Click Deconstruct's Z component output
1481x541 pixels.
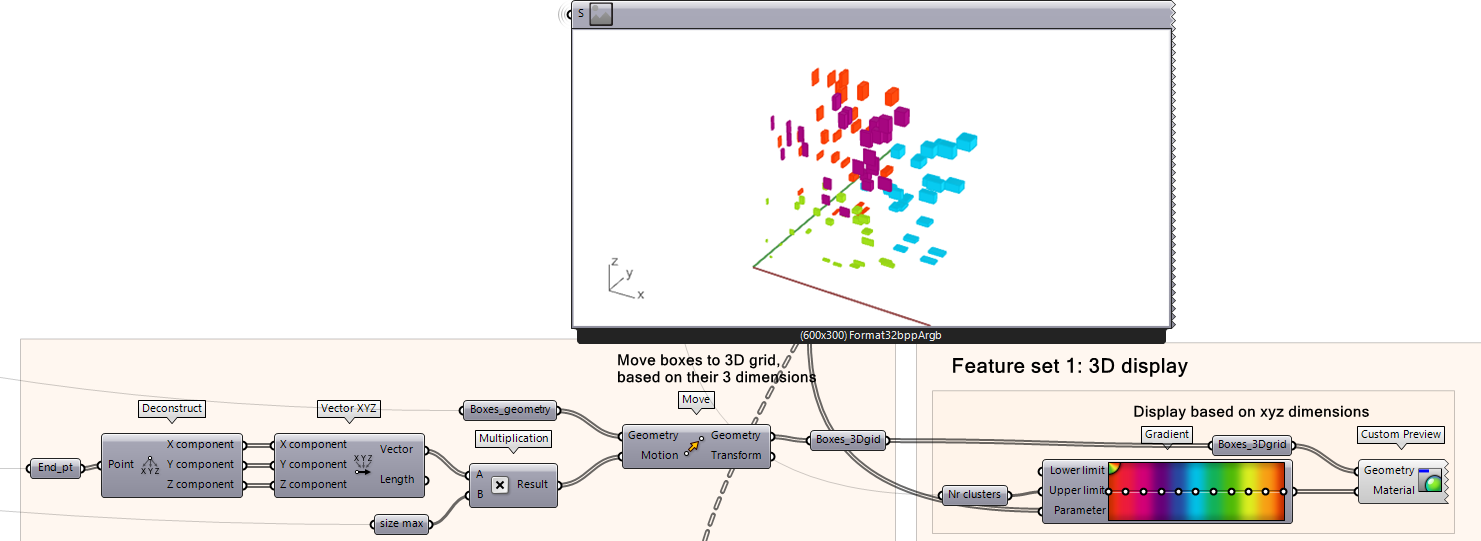coord(200,484)
